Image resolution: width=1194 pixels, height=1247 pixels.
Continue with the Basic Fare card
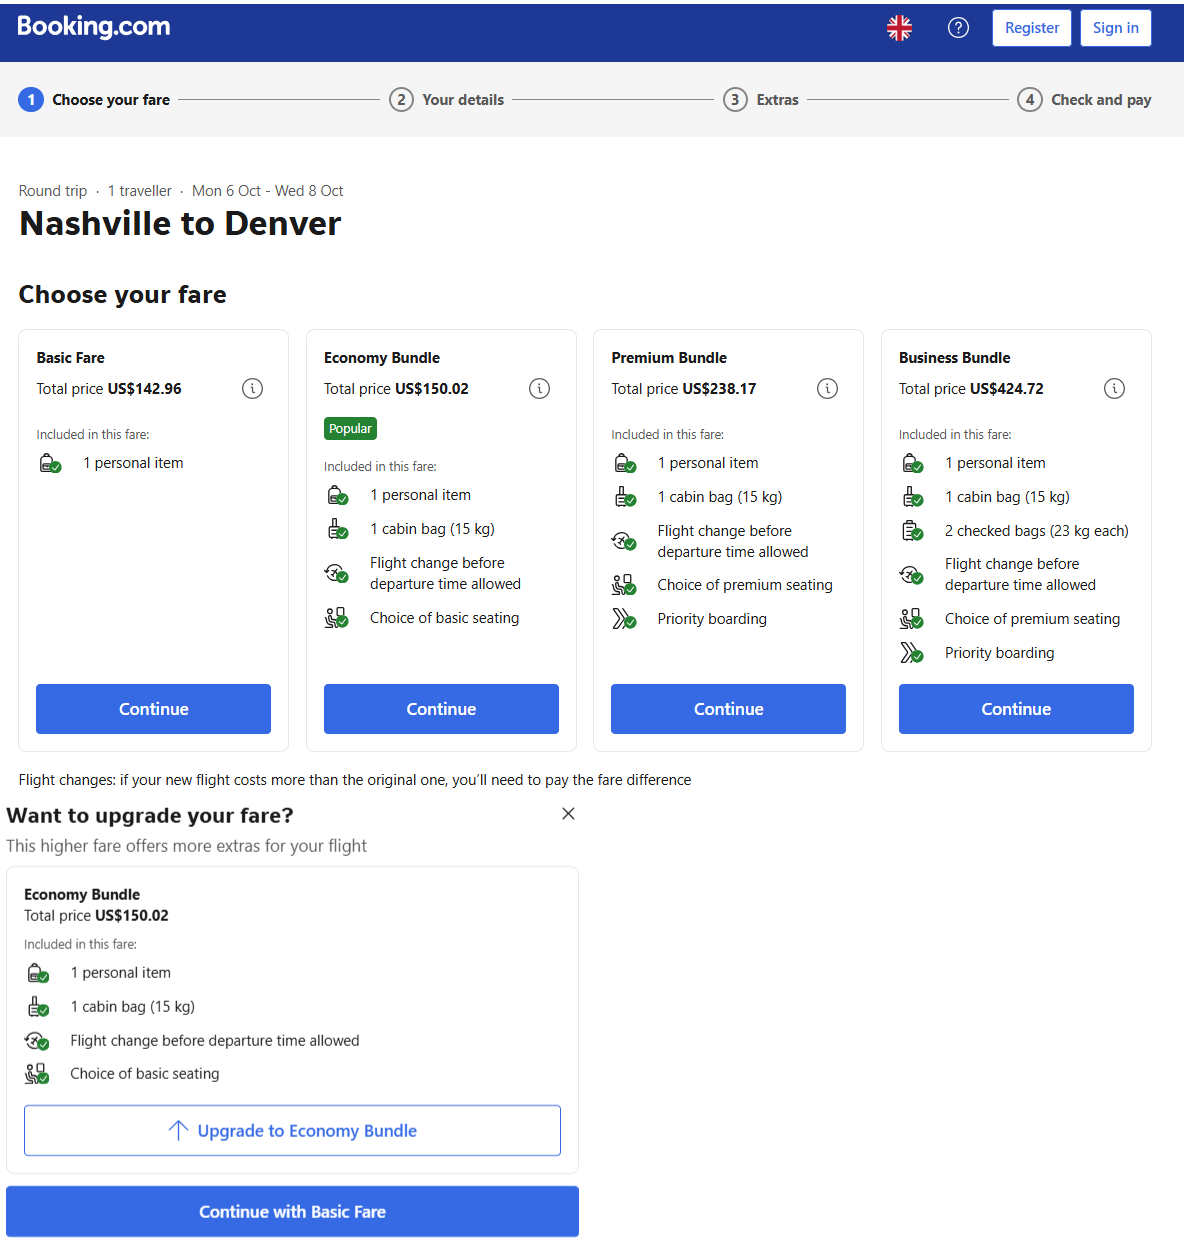(x=153, y=709)
